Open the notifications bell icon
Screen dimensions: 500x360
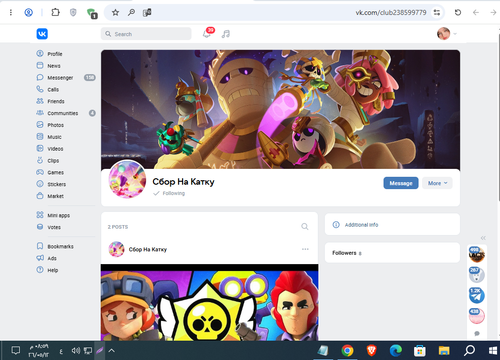tap(207, 34)
